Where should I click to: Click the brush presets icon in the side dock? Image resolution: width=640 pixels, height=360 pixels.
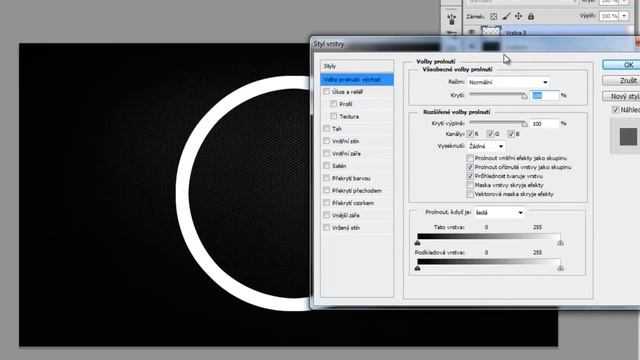pos(451,19)
